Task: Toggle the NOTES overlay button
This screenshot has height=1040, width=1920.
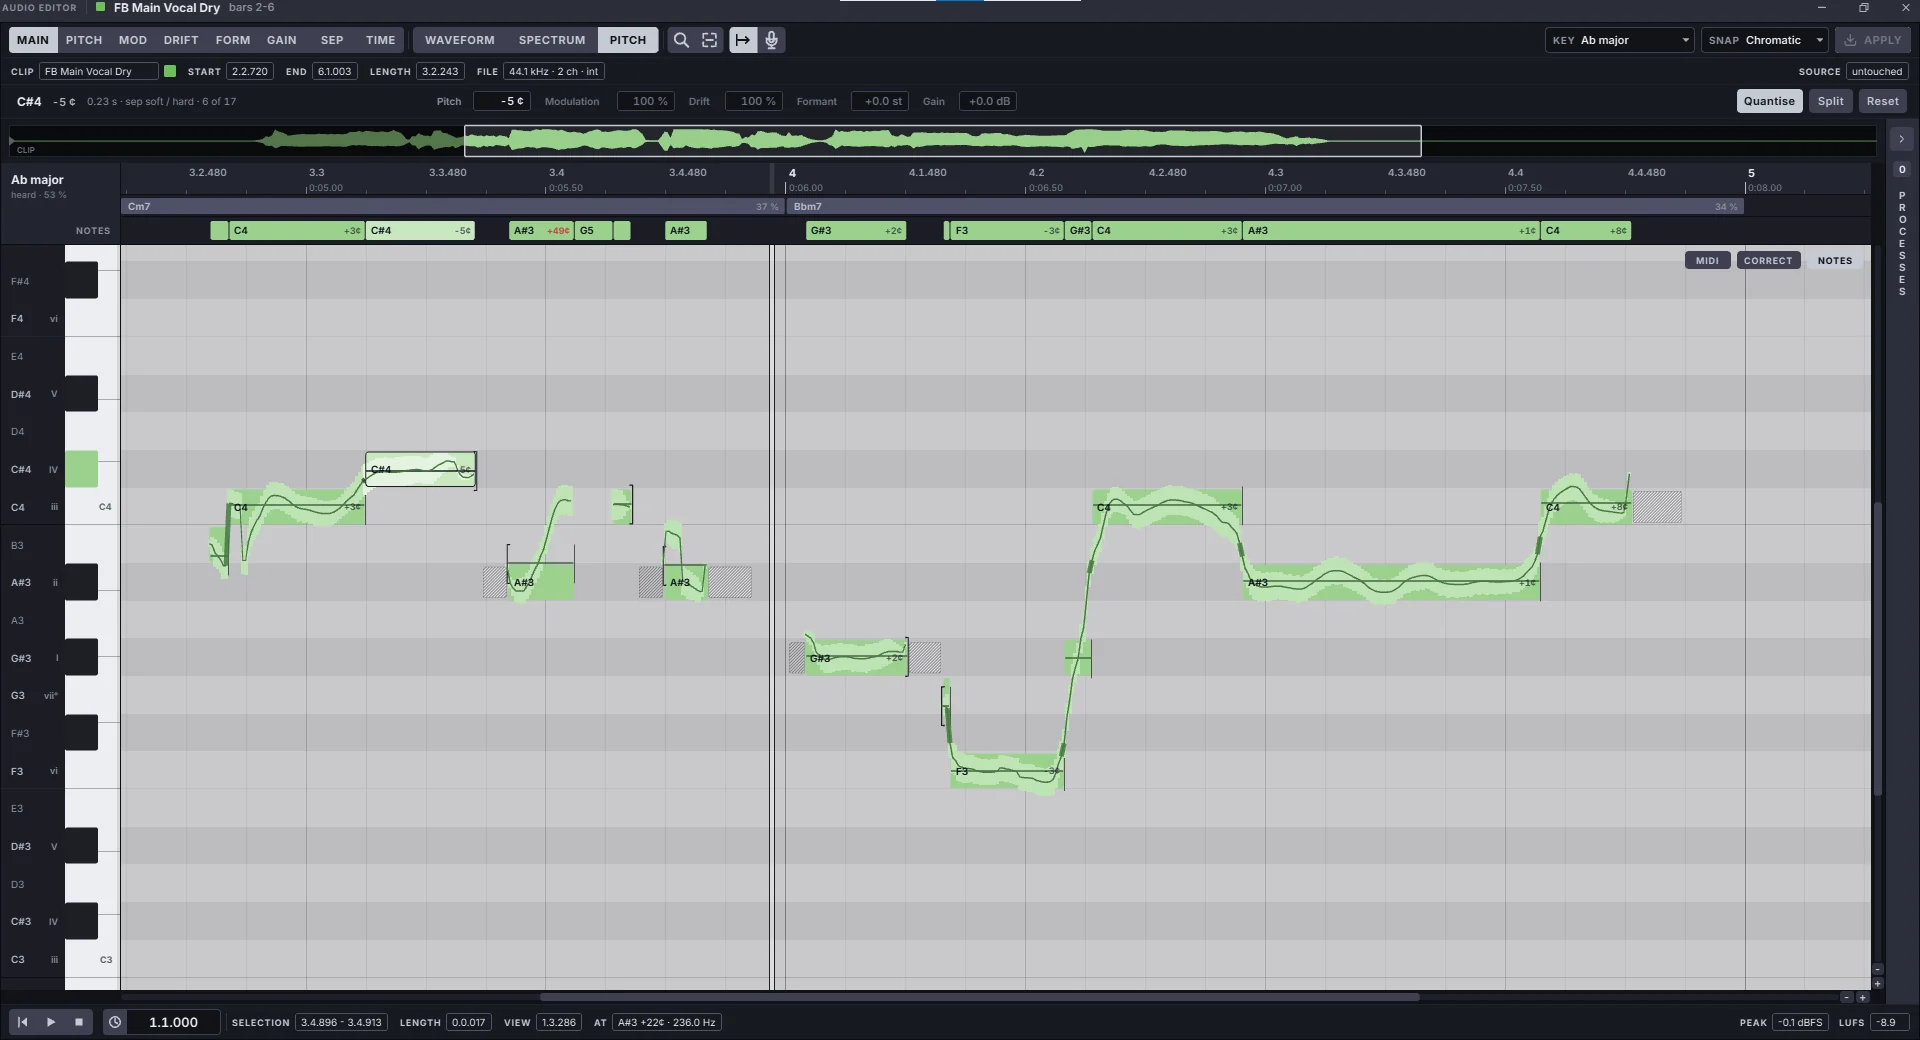Action: pyautogui.click(x=1835, y=260)
